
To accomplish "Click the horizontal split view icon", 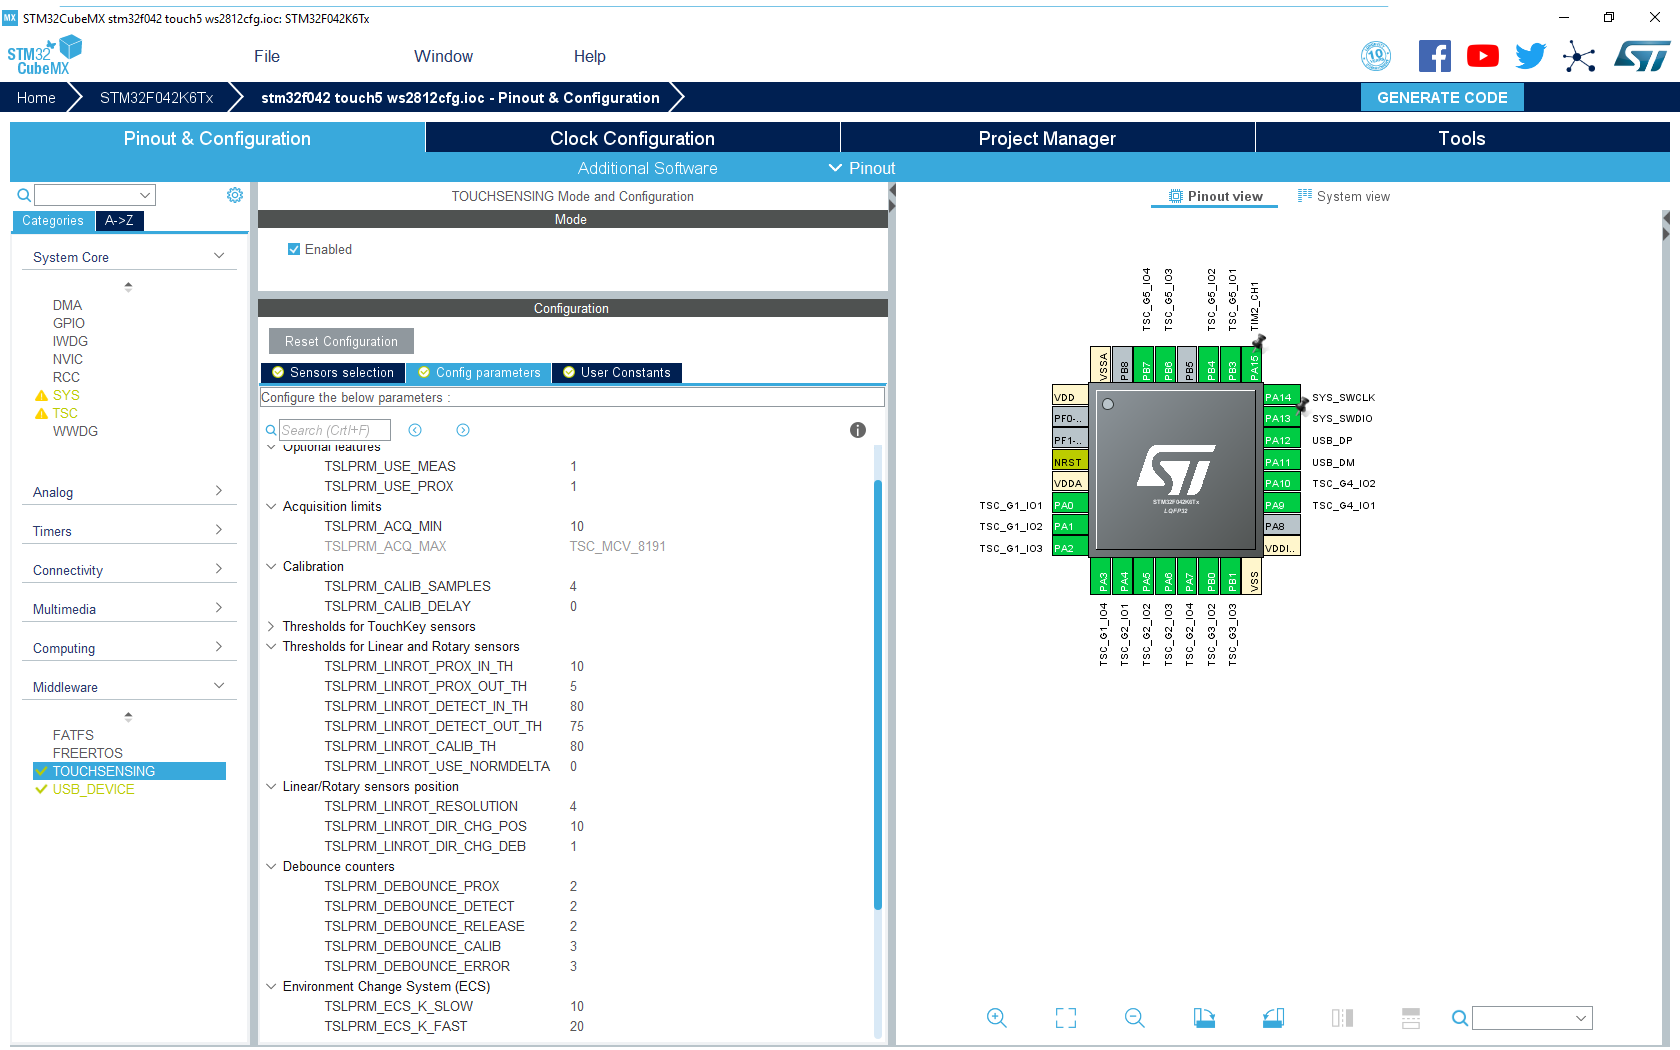I will point(1411,1018).
